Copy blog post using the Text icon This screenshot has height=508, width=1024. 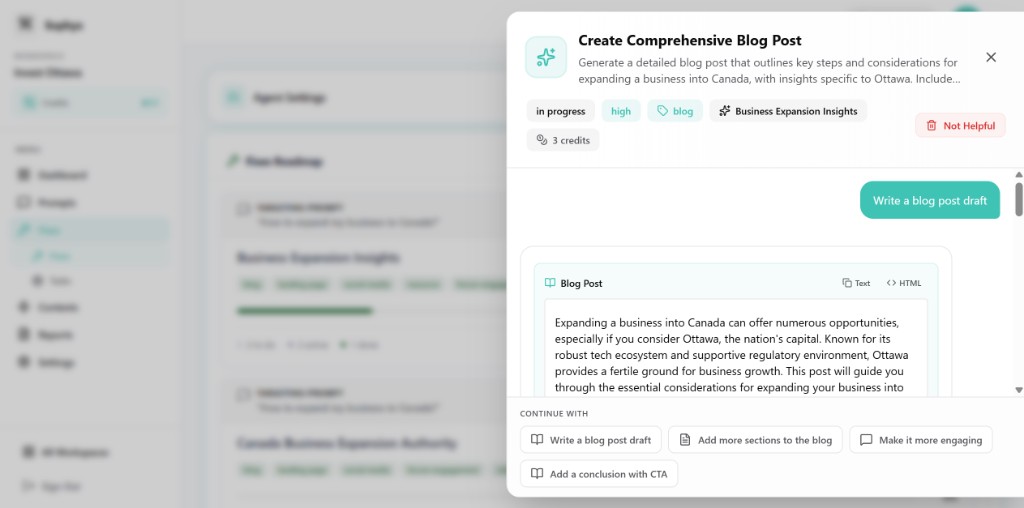(x=856, y=283)
